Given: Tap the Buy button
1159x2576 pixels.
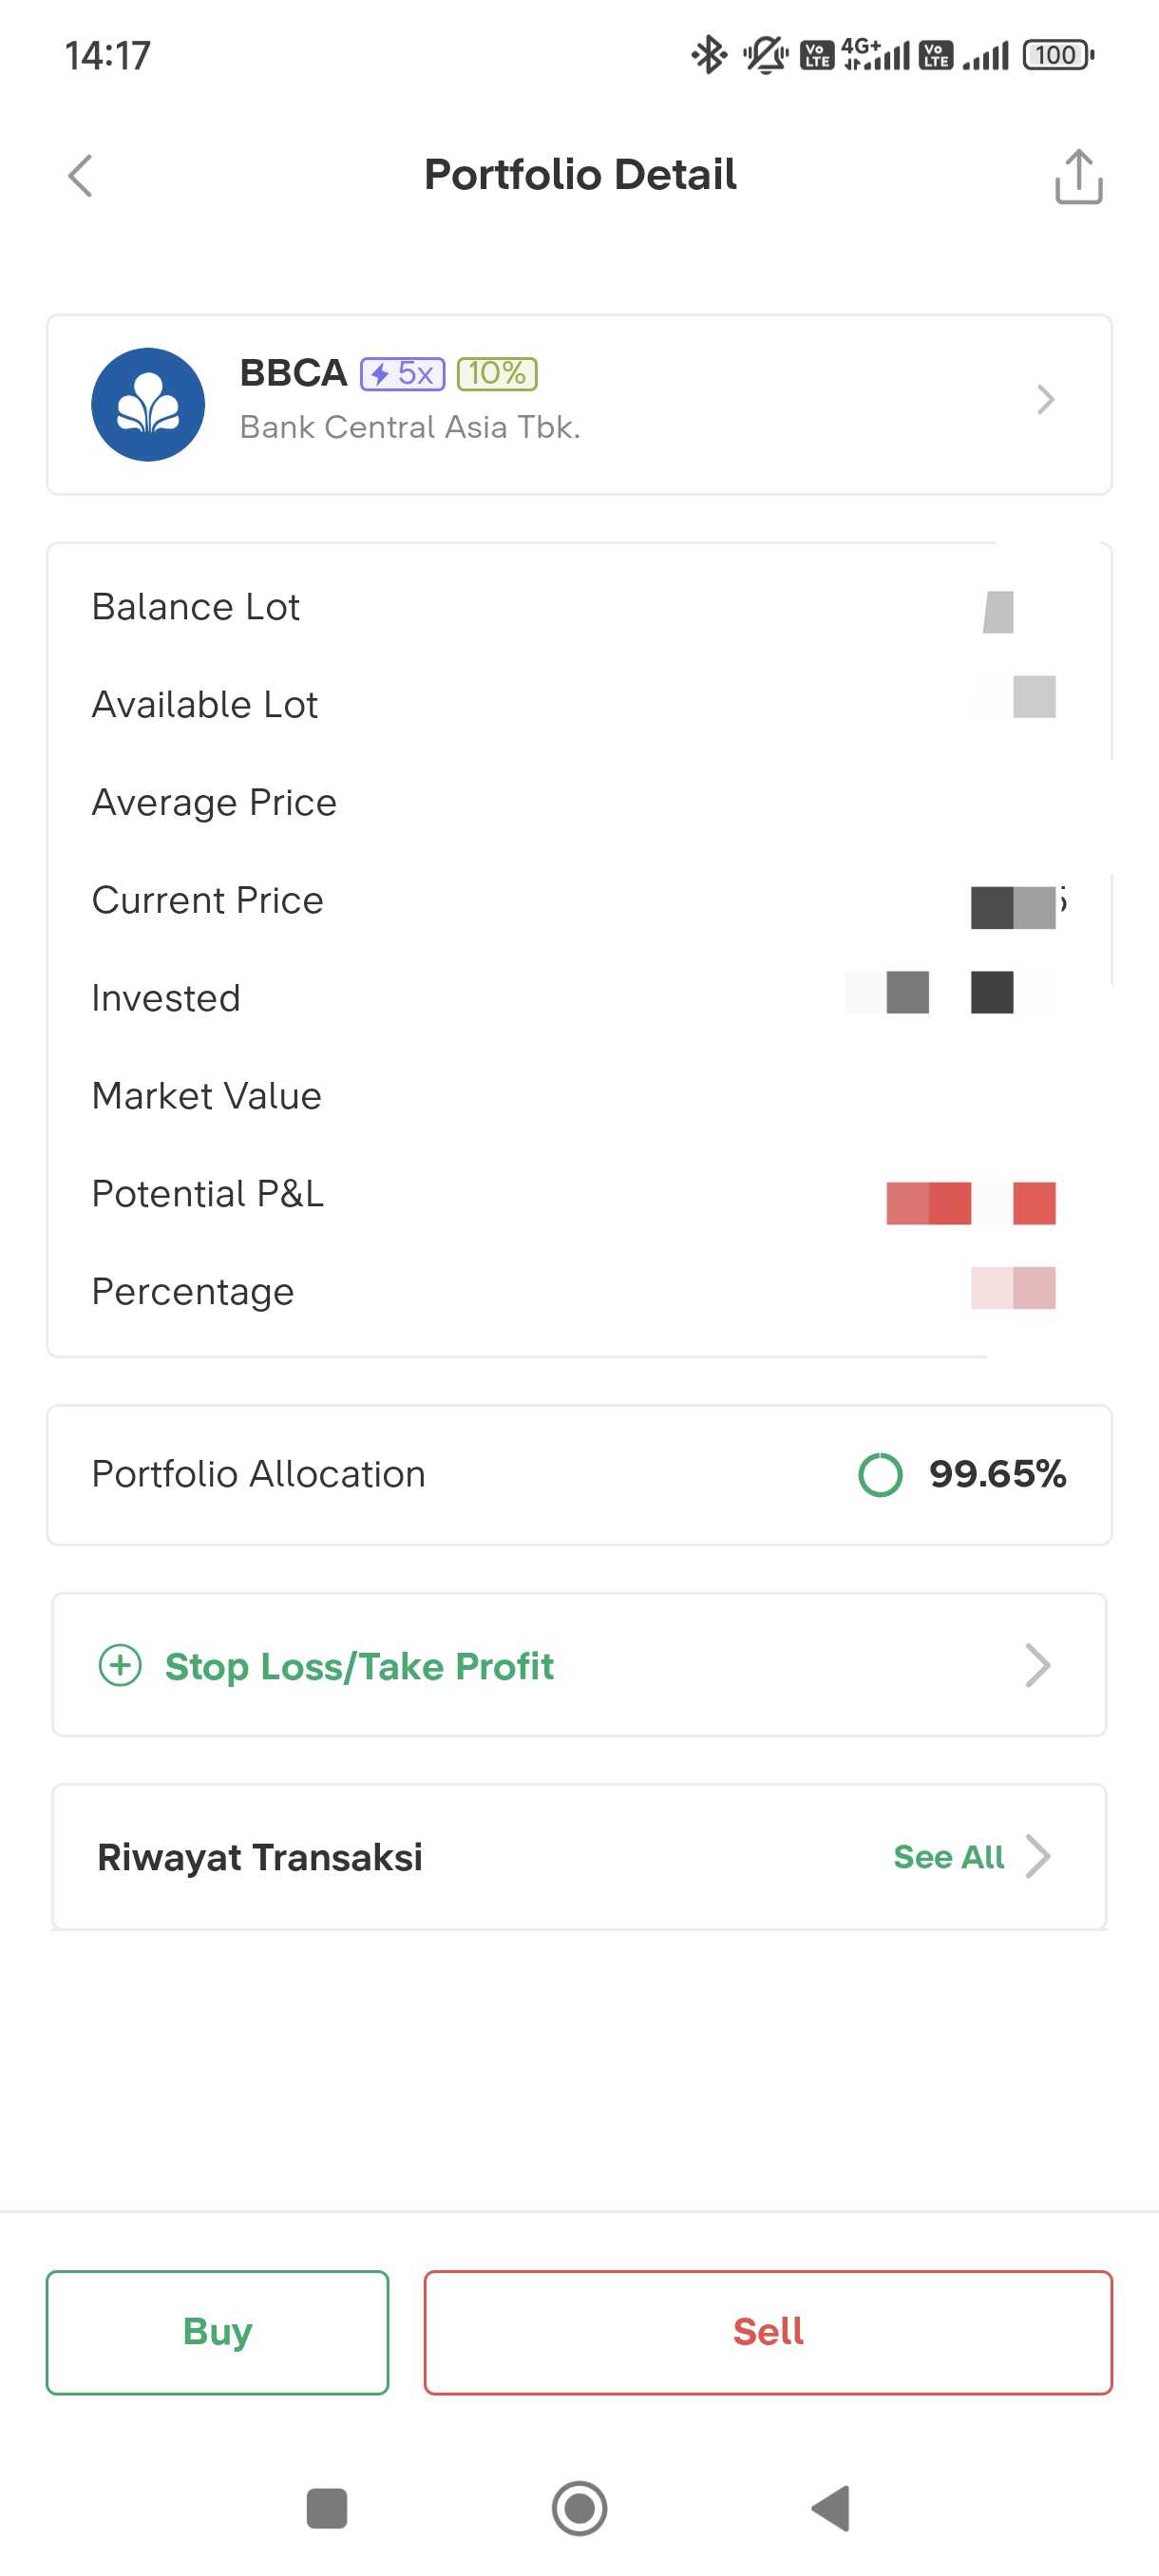Looking at the screenshot, I should click(217, 2332).
